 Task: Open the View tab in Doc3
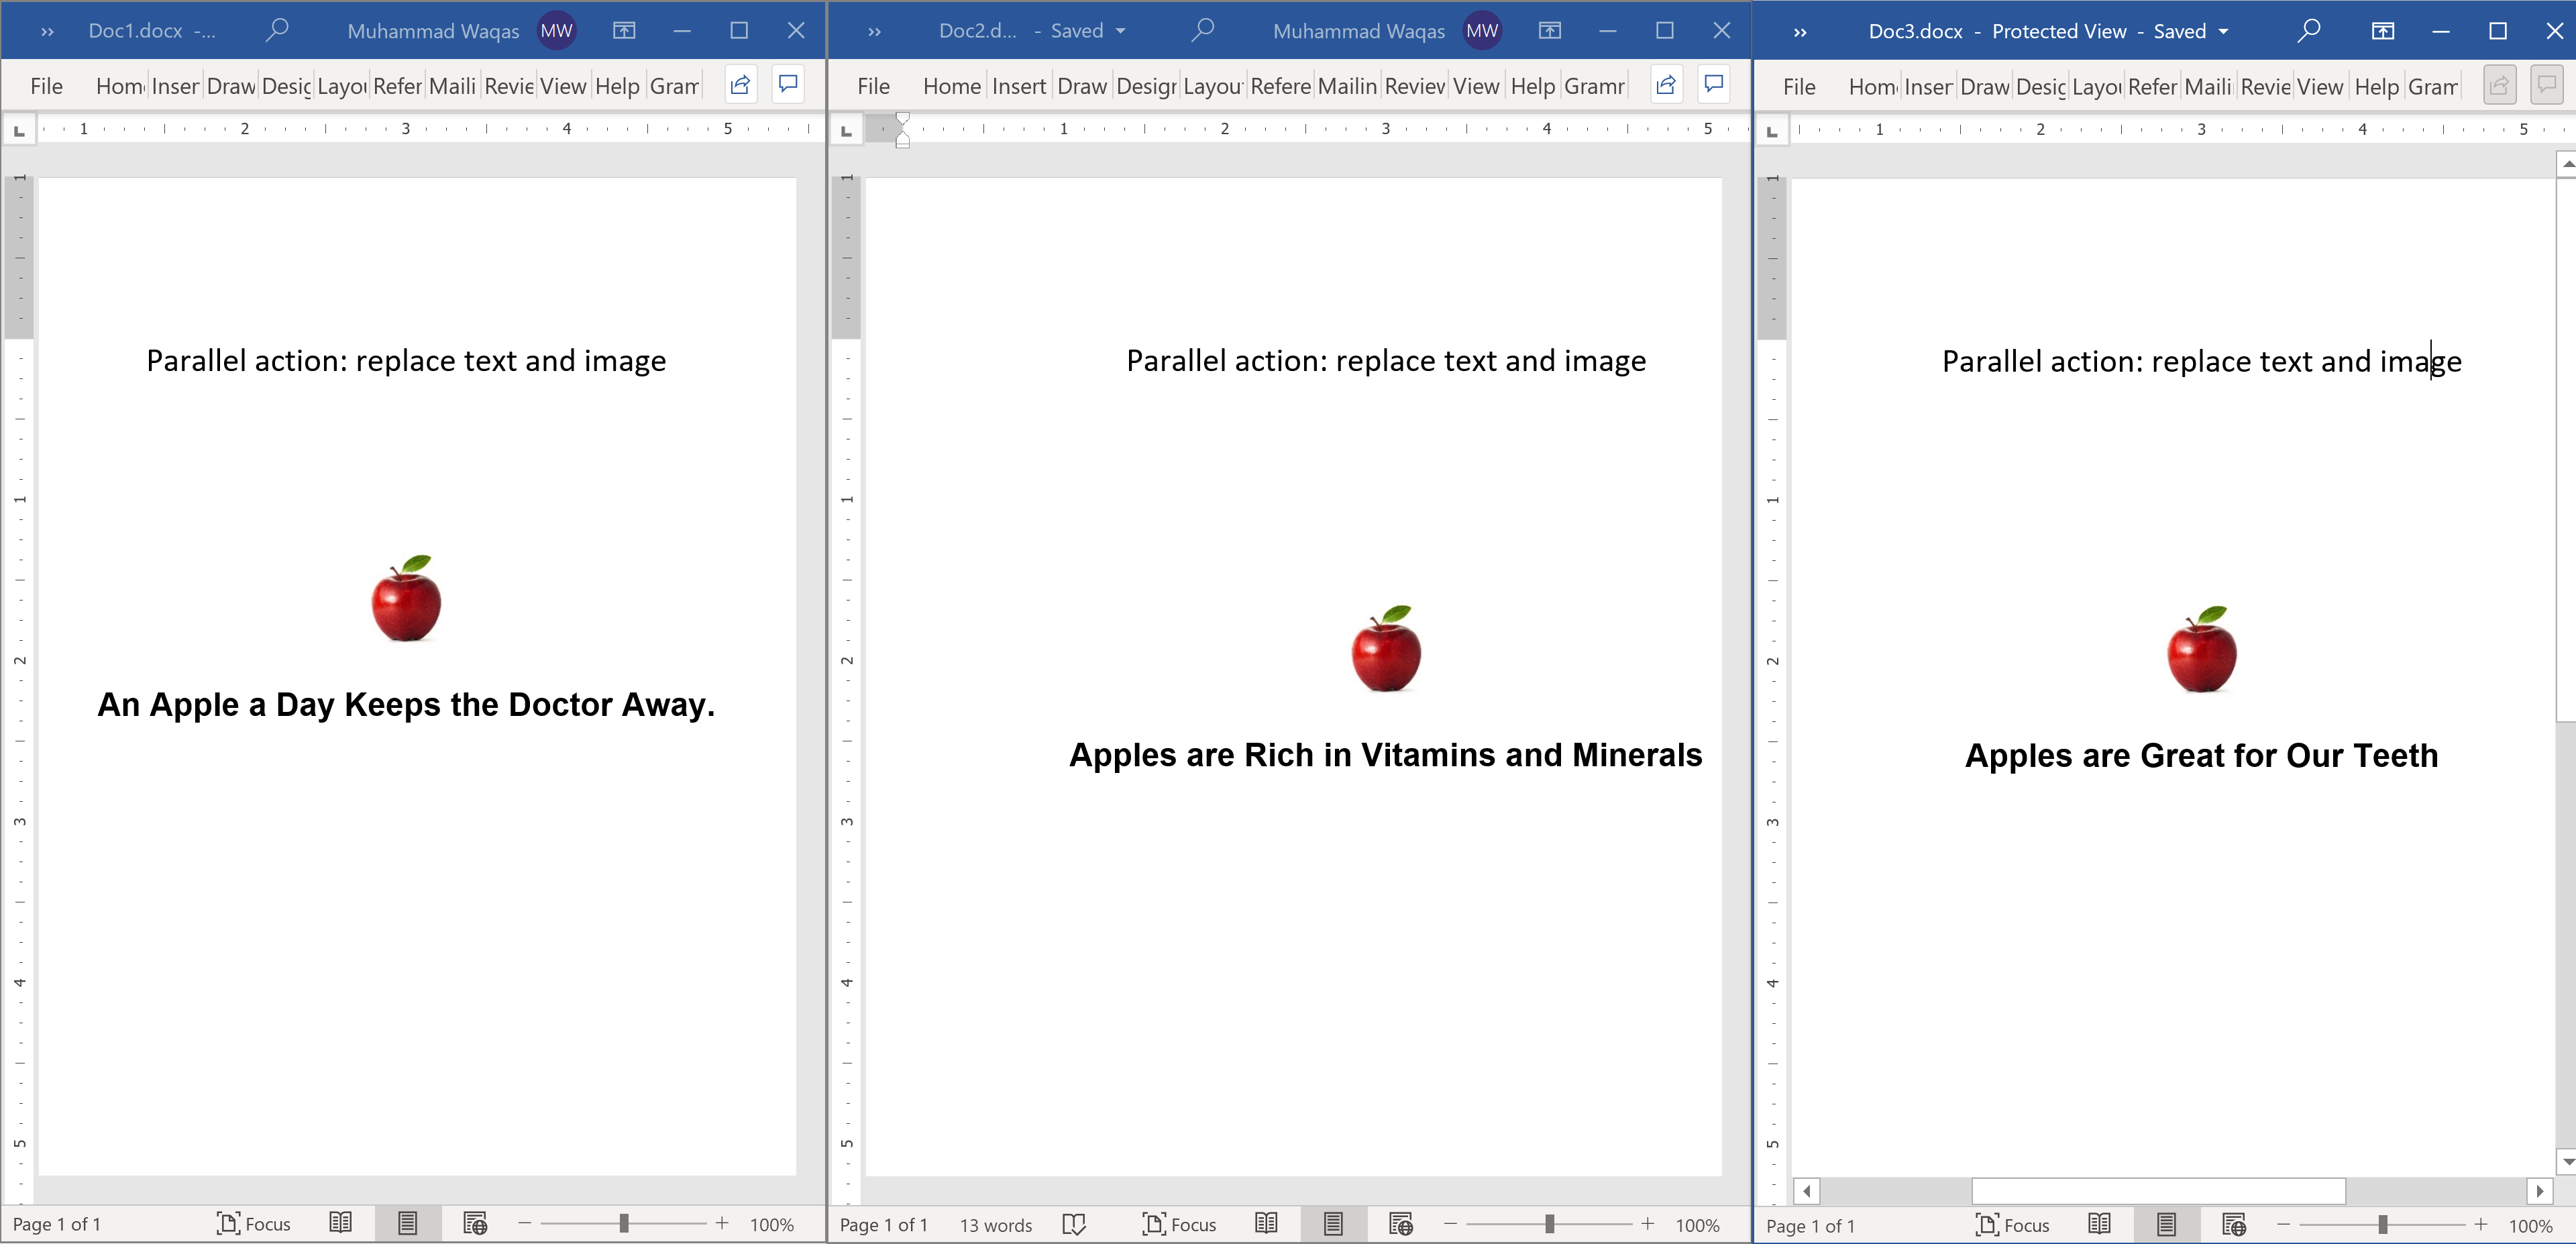2319,87
